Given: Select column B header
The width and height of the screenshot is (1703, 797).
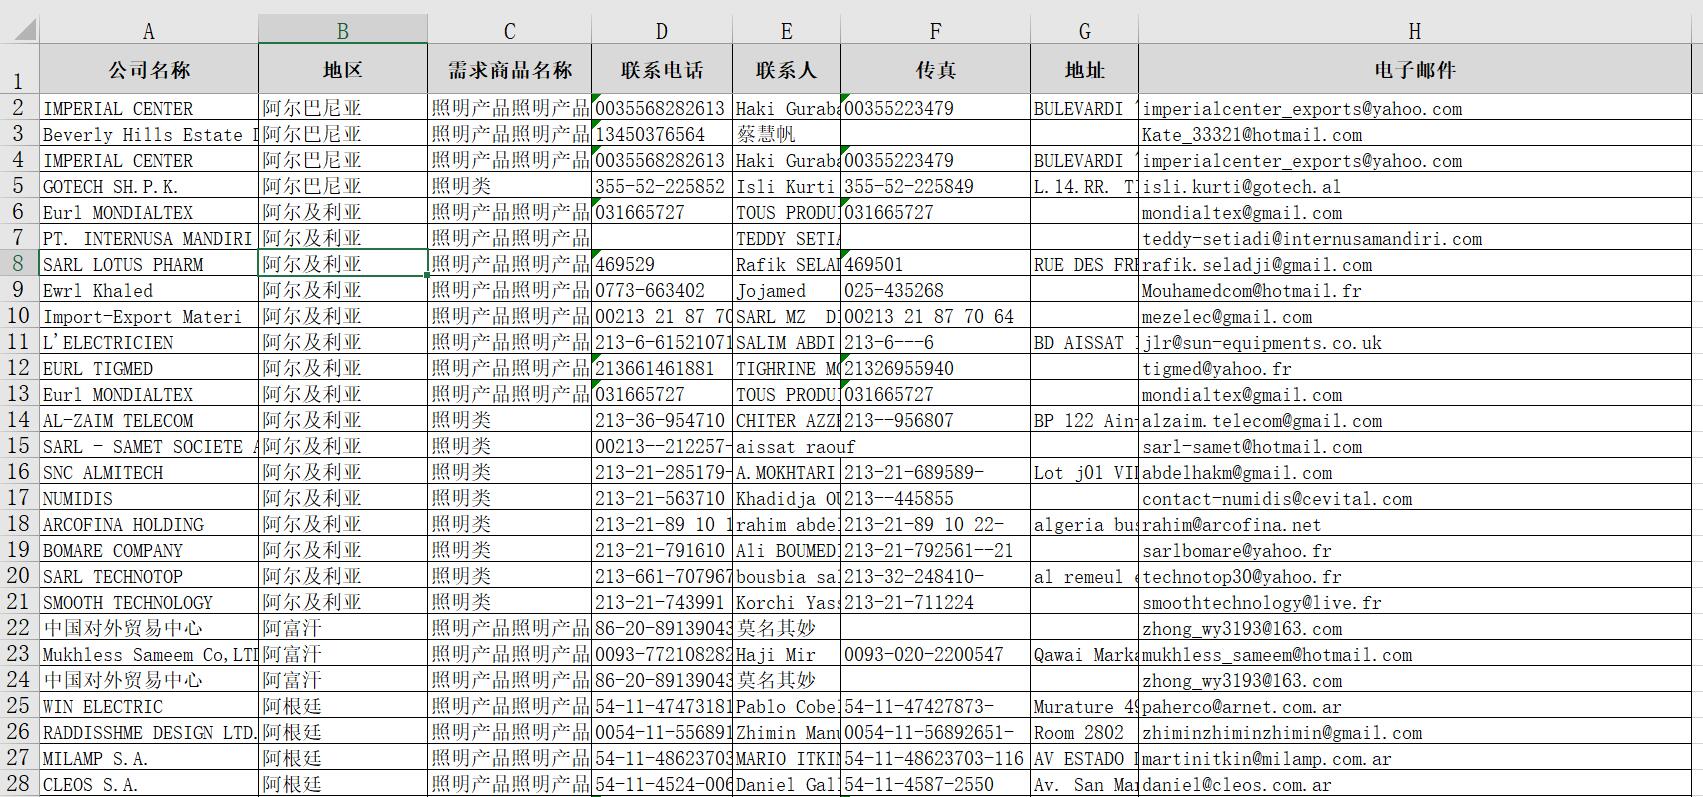Looking at the screenshot, I should [x=343, y=30].
